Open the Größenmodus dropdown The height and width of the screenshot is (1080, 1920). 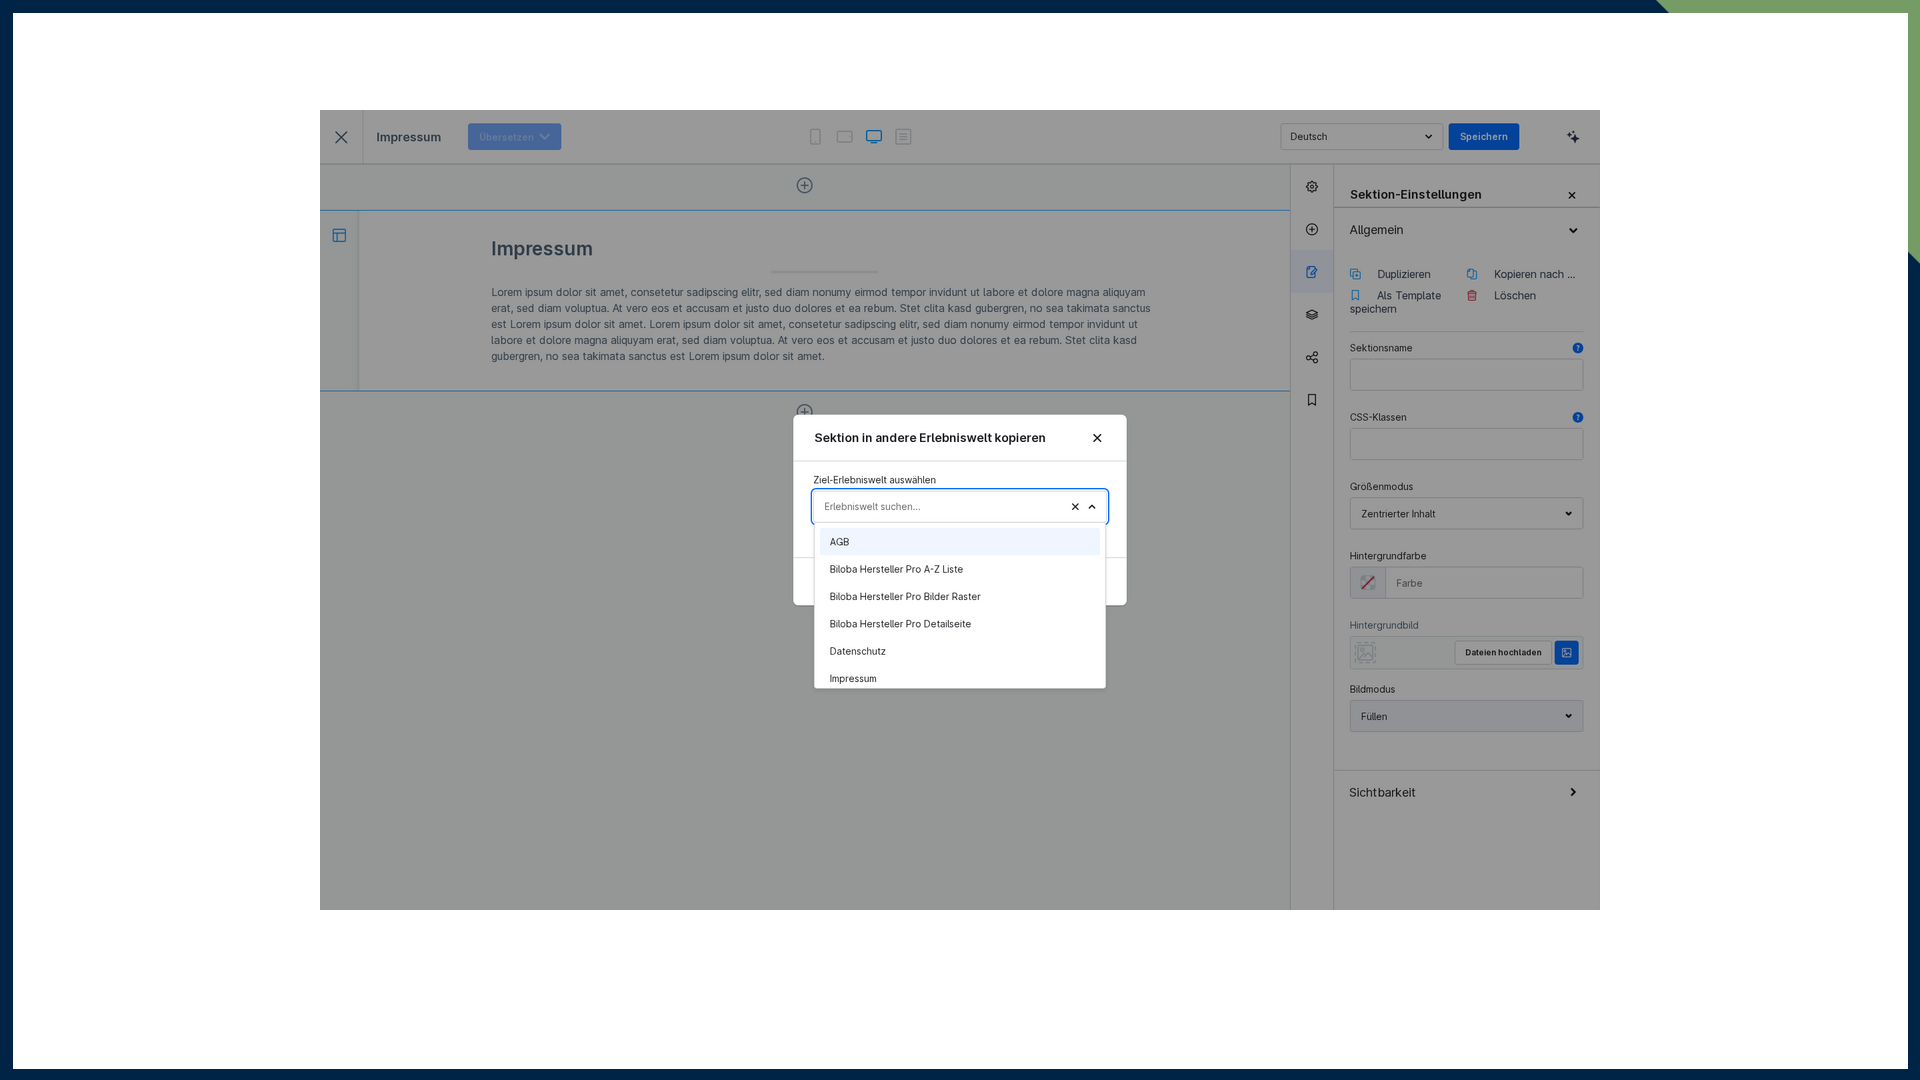coord(1466,514)
